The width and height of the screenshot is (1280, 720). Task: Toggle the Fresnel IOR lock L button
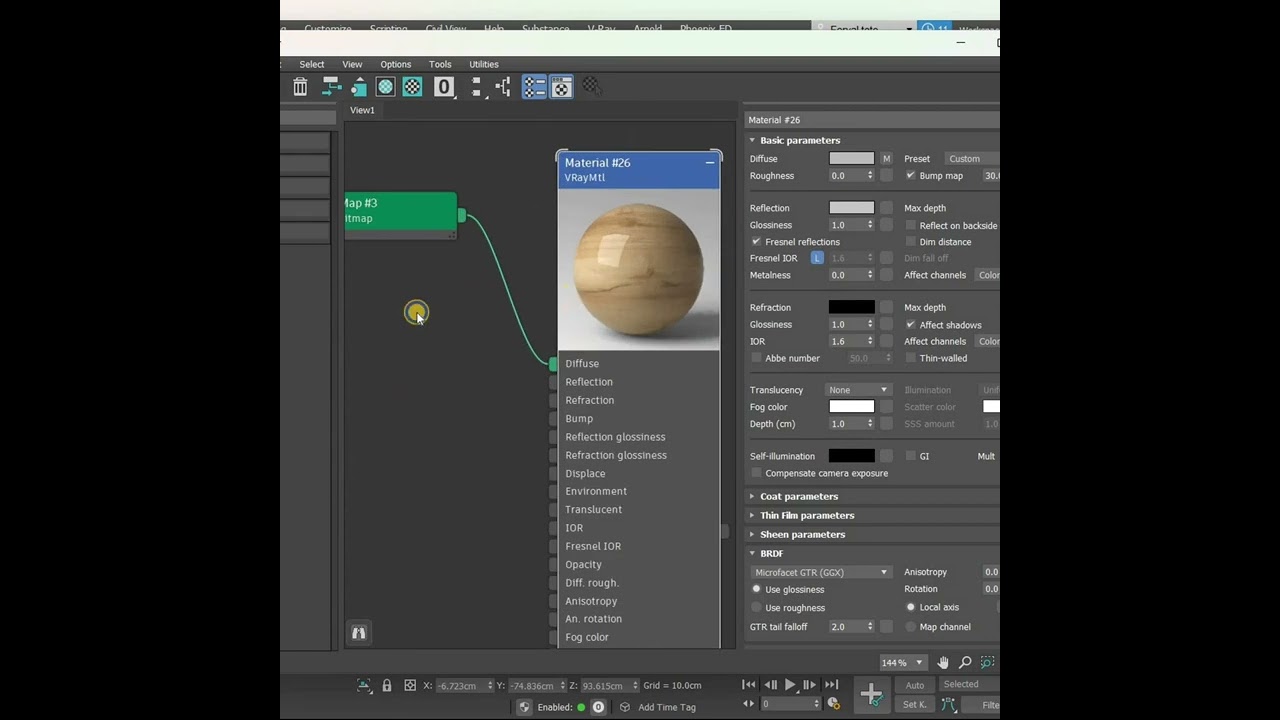pyautogui.click(x=817, y=258)
